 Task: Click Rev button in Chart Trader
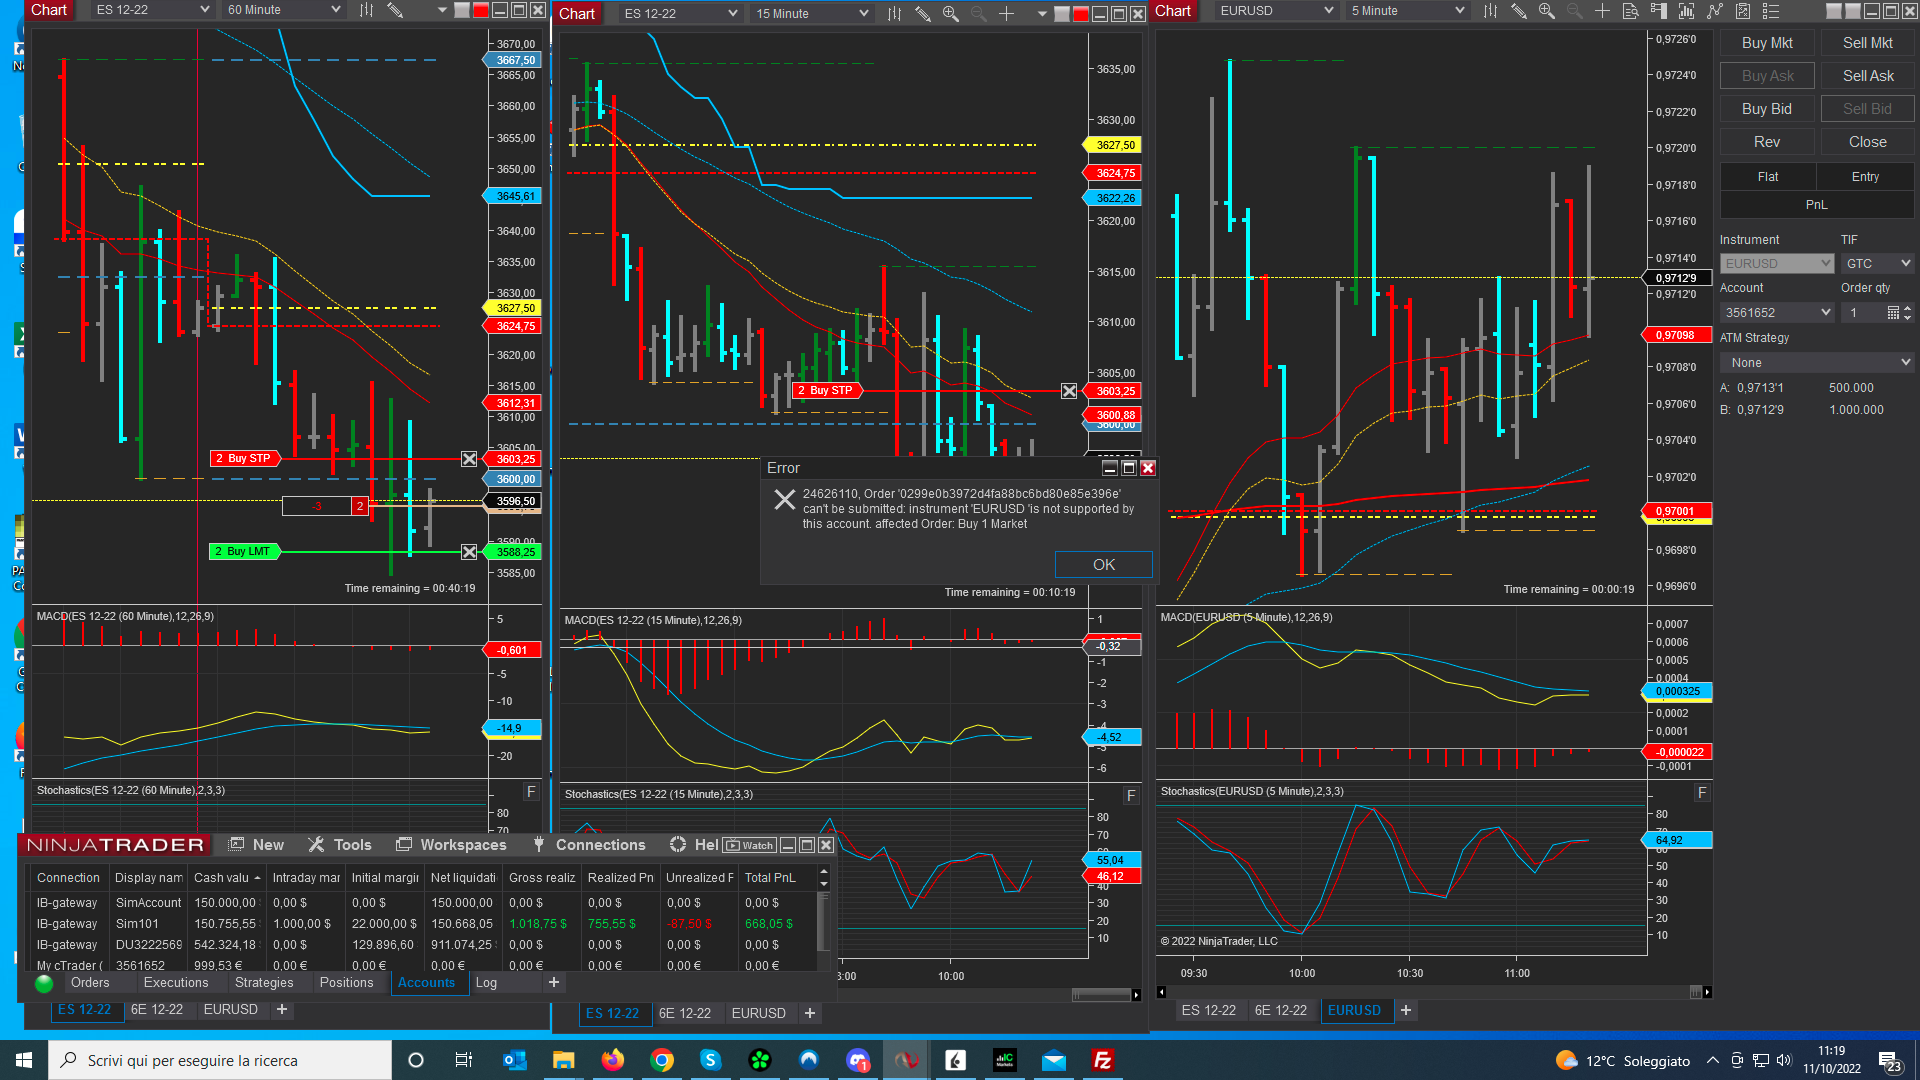pos(1767,142)
